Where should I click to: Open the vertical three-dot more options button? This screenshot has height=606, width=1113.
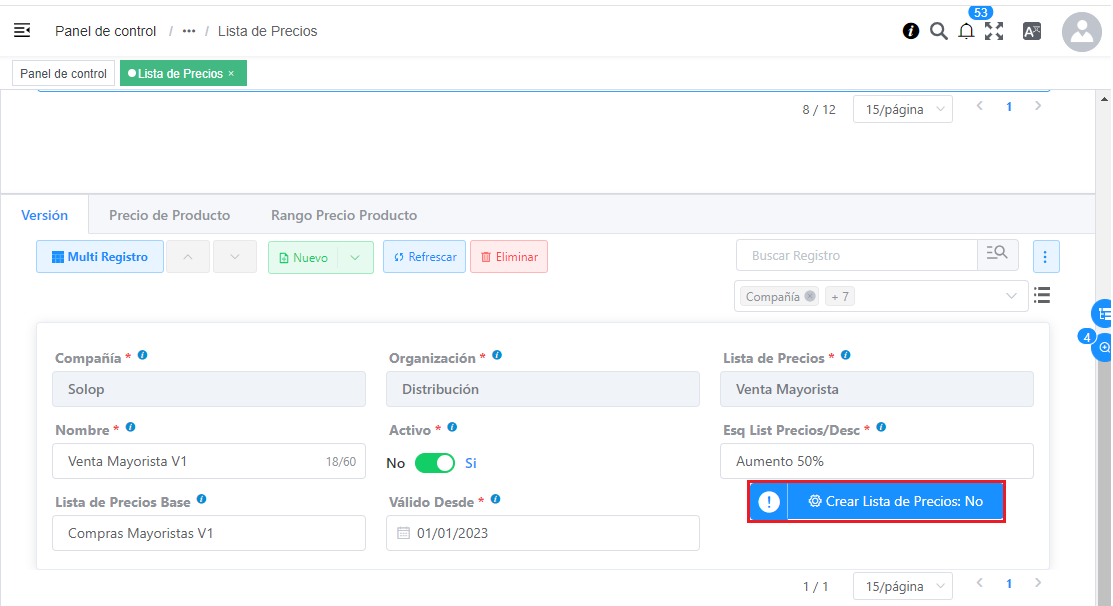coord(1045,257)
